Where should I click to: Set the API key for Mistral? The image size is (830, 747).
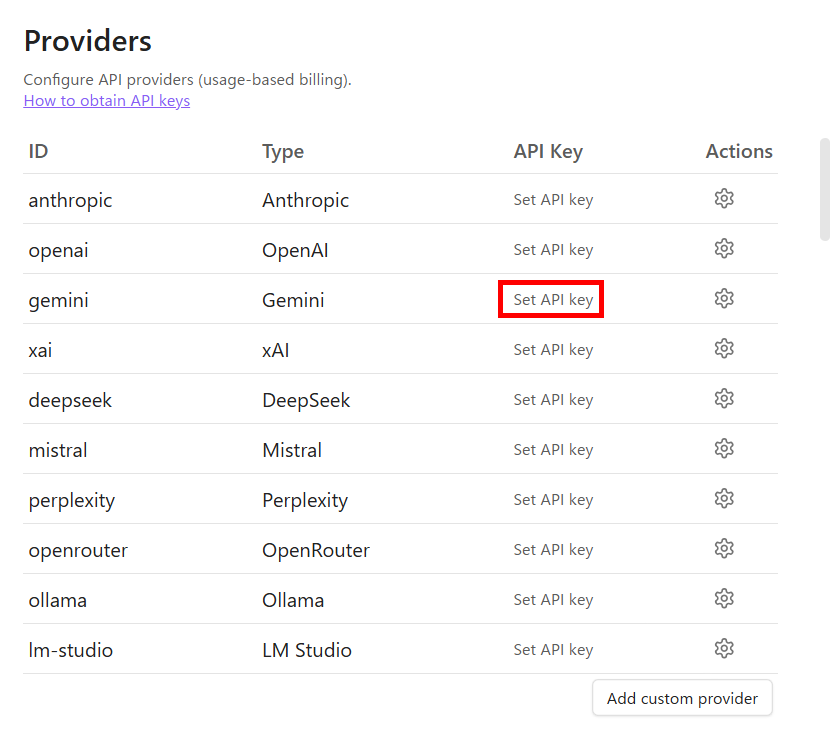click(x=553, y=450)
